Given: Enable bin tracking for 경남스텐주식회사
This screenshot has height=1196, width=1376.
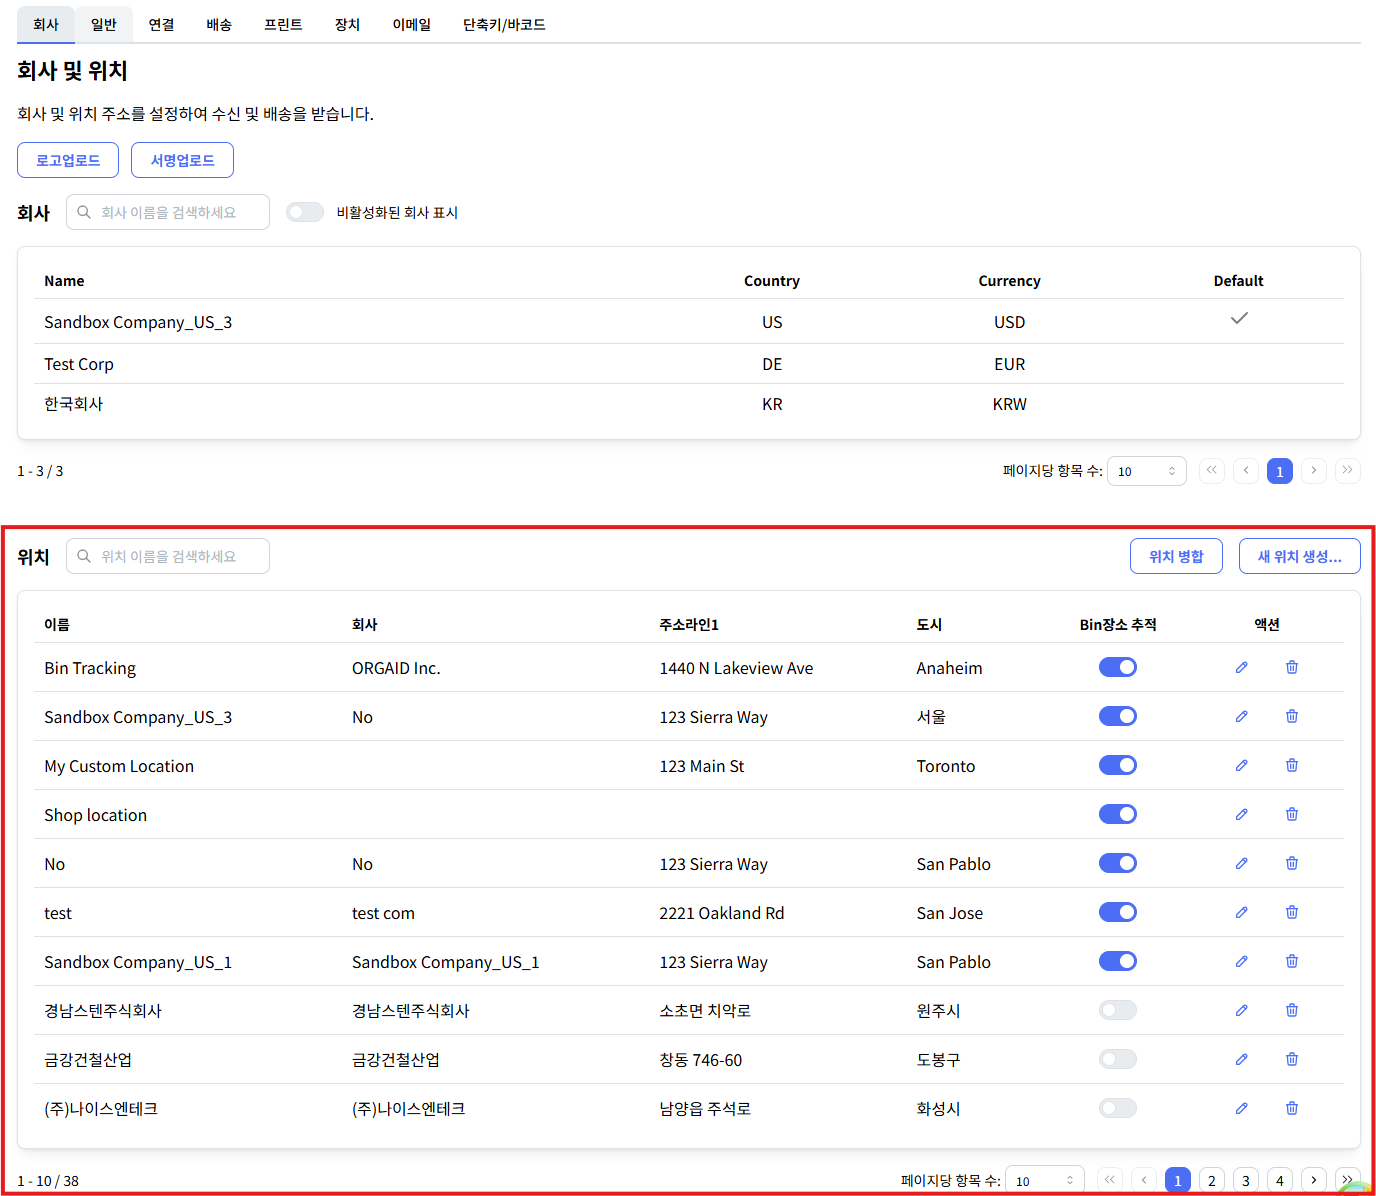Looking at the screenshot, I should [x=1118, y=1010].
